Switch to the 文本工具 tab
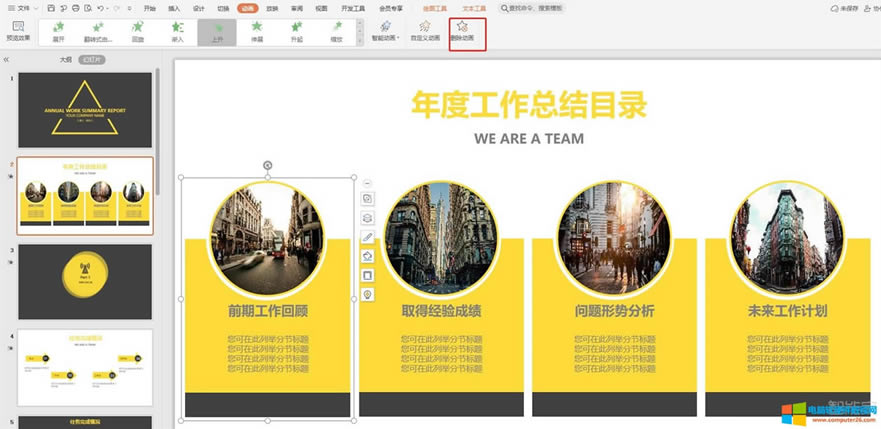This screenshot has width=881, height=429. (473, 8)
